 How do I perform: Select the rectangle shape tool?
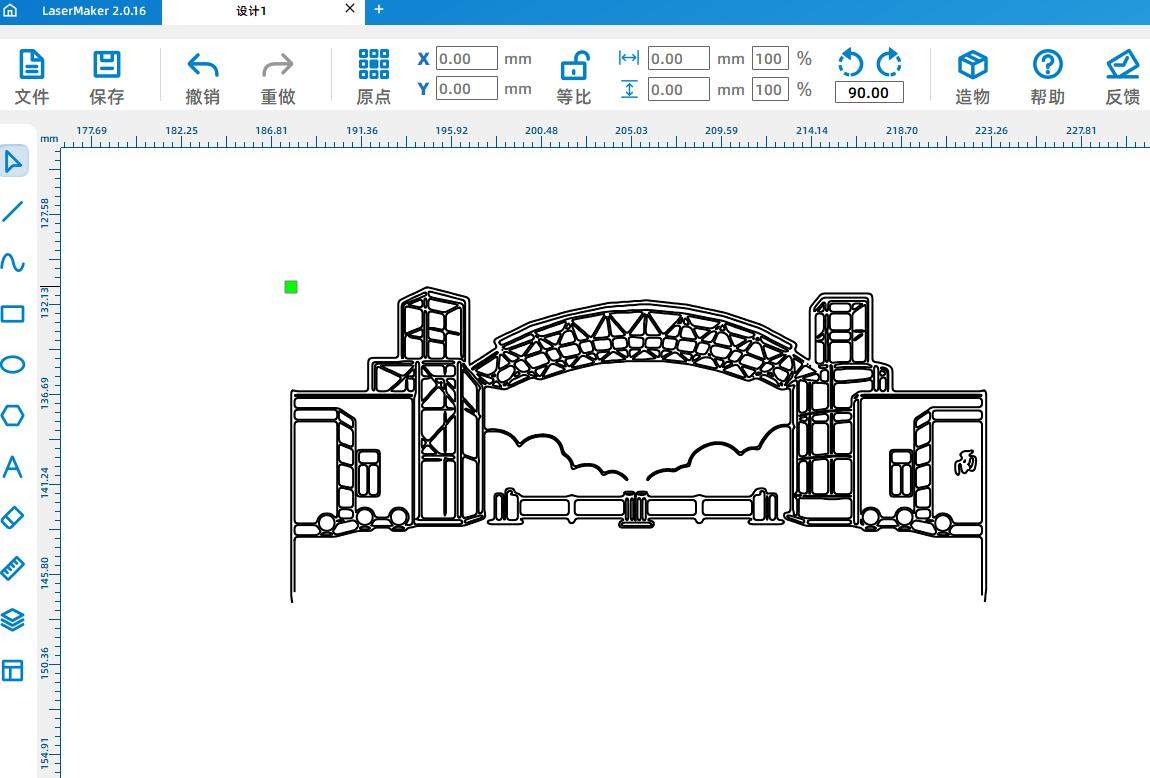(x=13, y=314)
